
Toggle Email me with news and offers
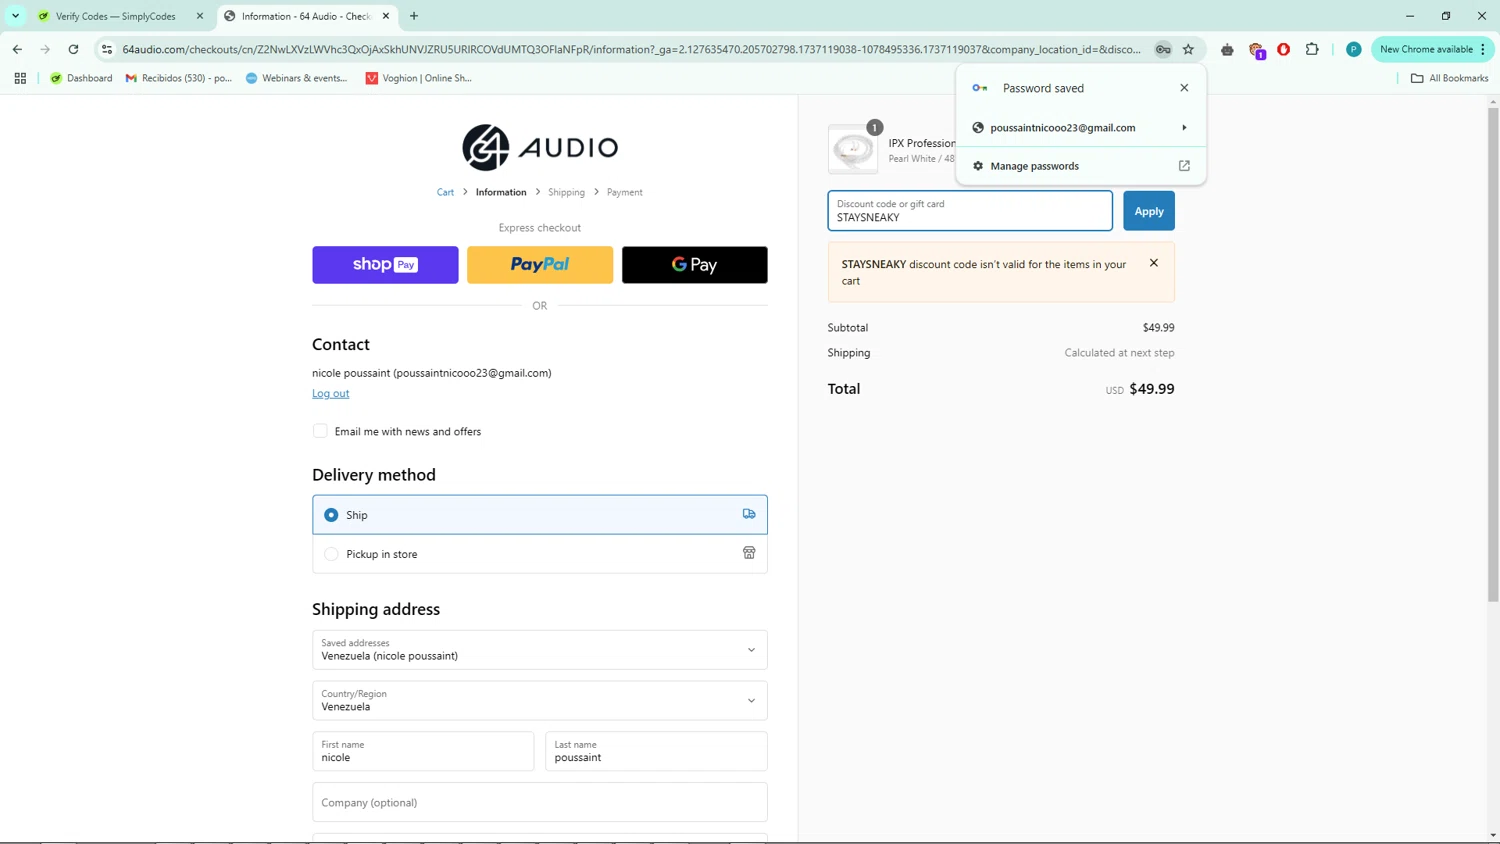click(320, 431)
